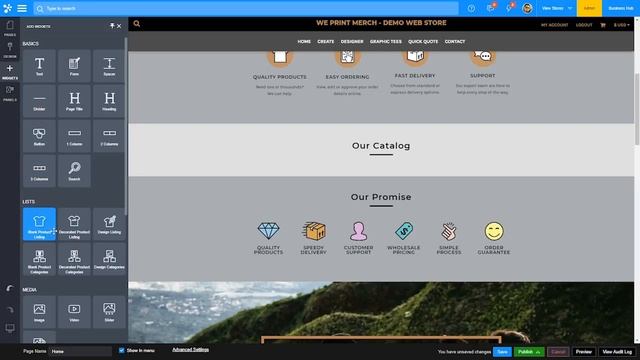This screenshot has height=360, width=640.
Task: Open the Designer menu item
Action: pyautogui.click(x=352, y=41)
